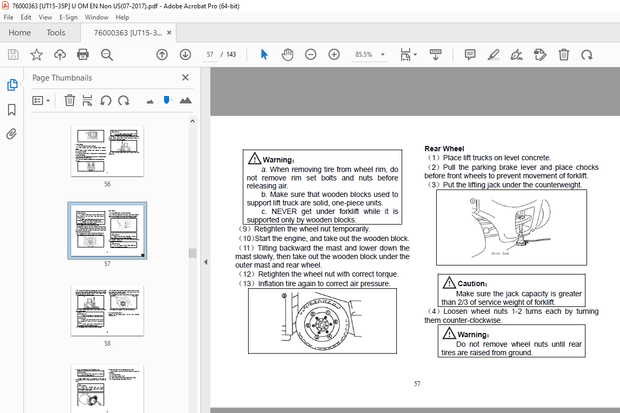Select page 56 thumbnail
This screenshot has height=413, width=620.
[107, 151]
